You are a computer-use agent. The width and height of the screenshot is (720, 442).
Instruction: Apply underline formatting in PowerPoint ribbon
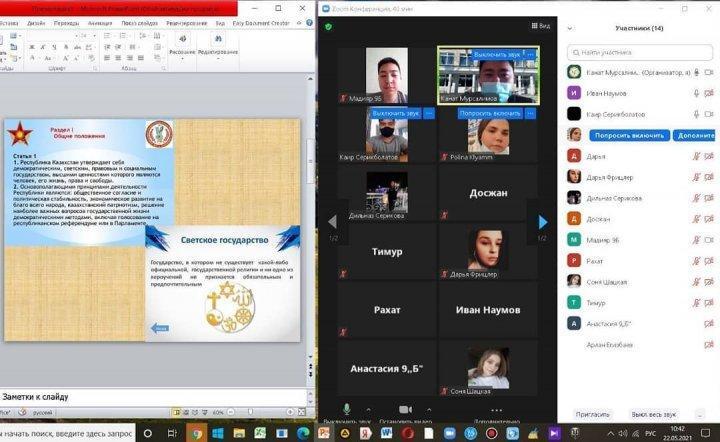click(54, 47)
